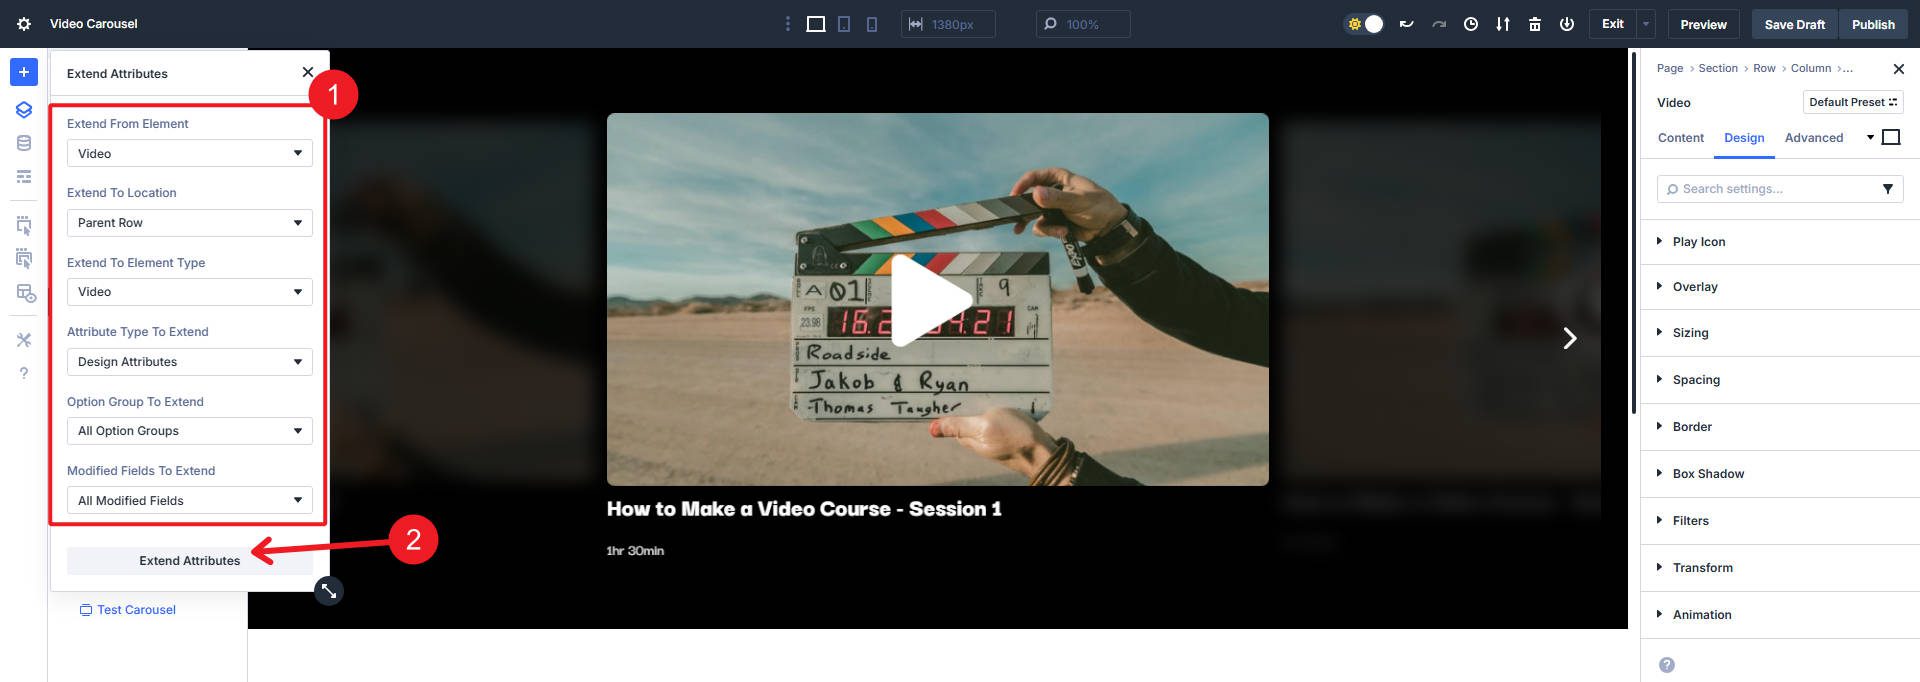1920x682 pixels.
Task: Open page settings gear icon
Action: coord(24,24)
